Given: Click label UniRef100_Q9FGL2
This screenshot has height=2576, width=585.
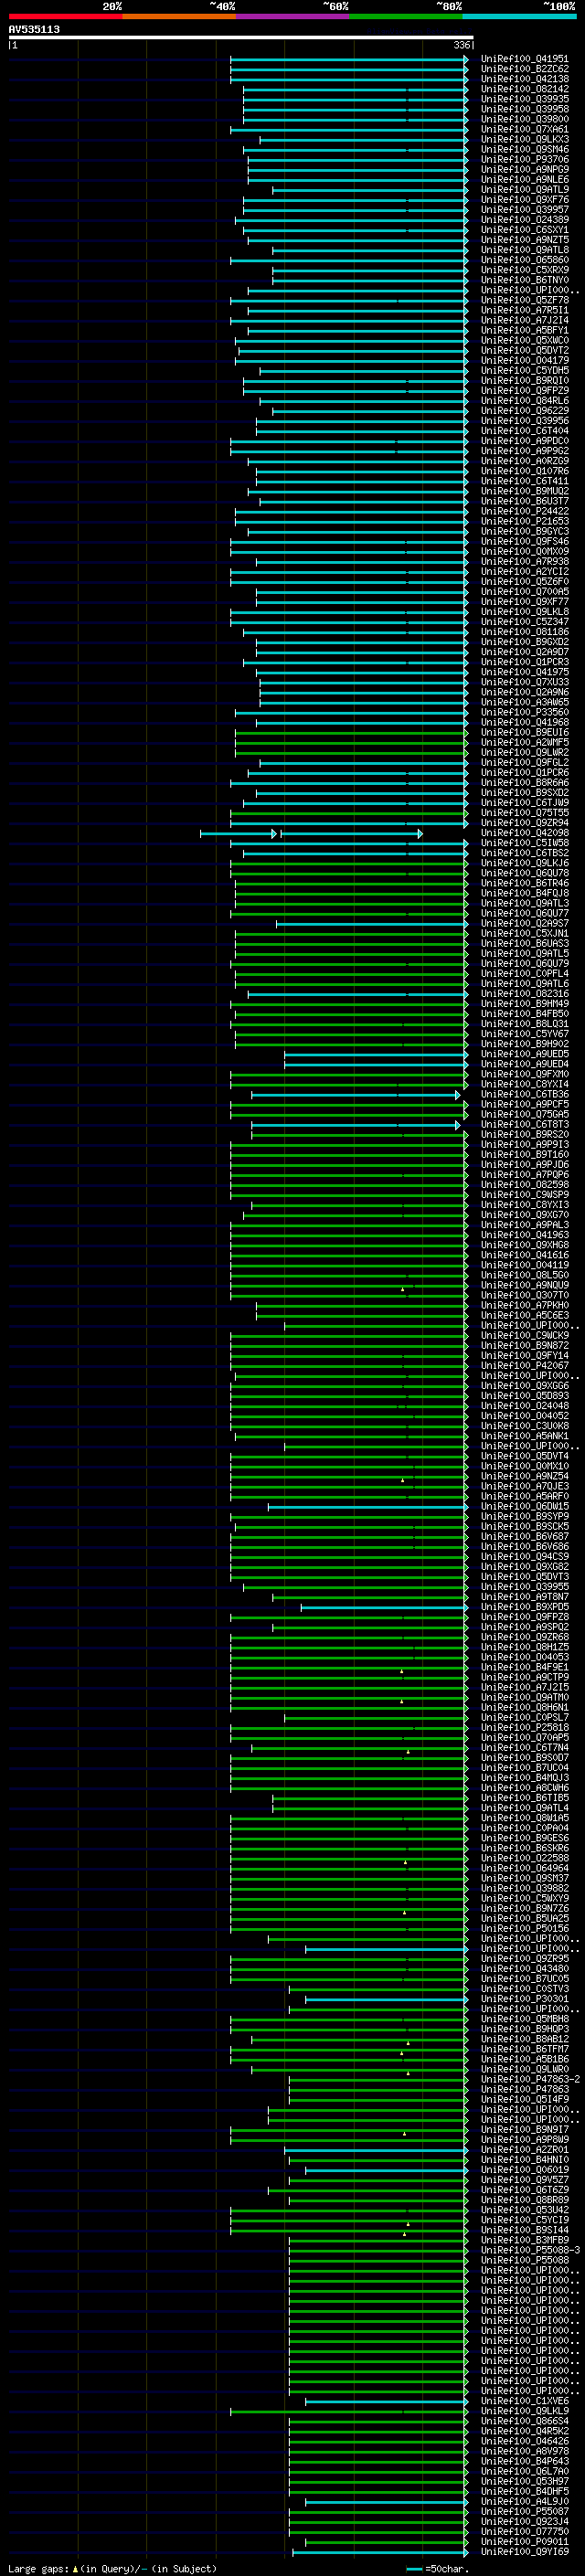Looking at the screenshot, I should click(x=524, y=762).
